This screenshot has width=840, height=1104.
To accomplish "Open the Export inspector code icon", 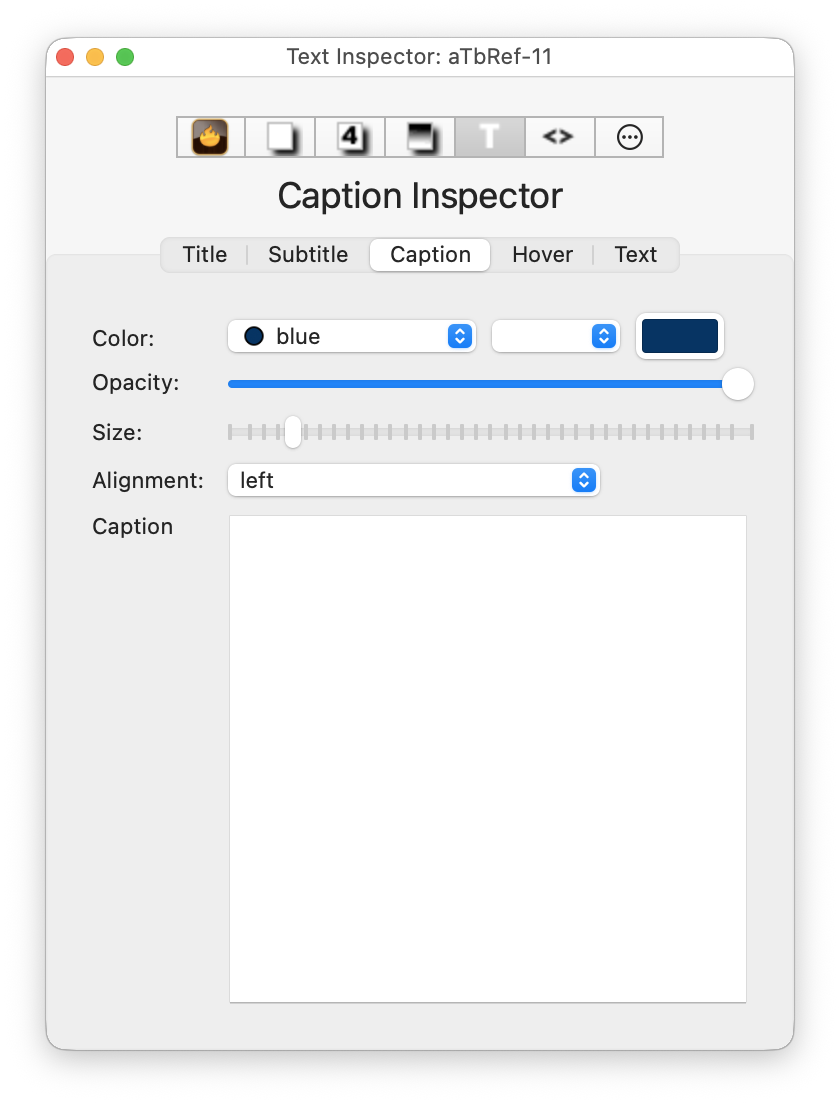I will pyautogui.click(x=559, y=137).
